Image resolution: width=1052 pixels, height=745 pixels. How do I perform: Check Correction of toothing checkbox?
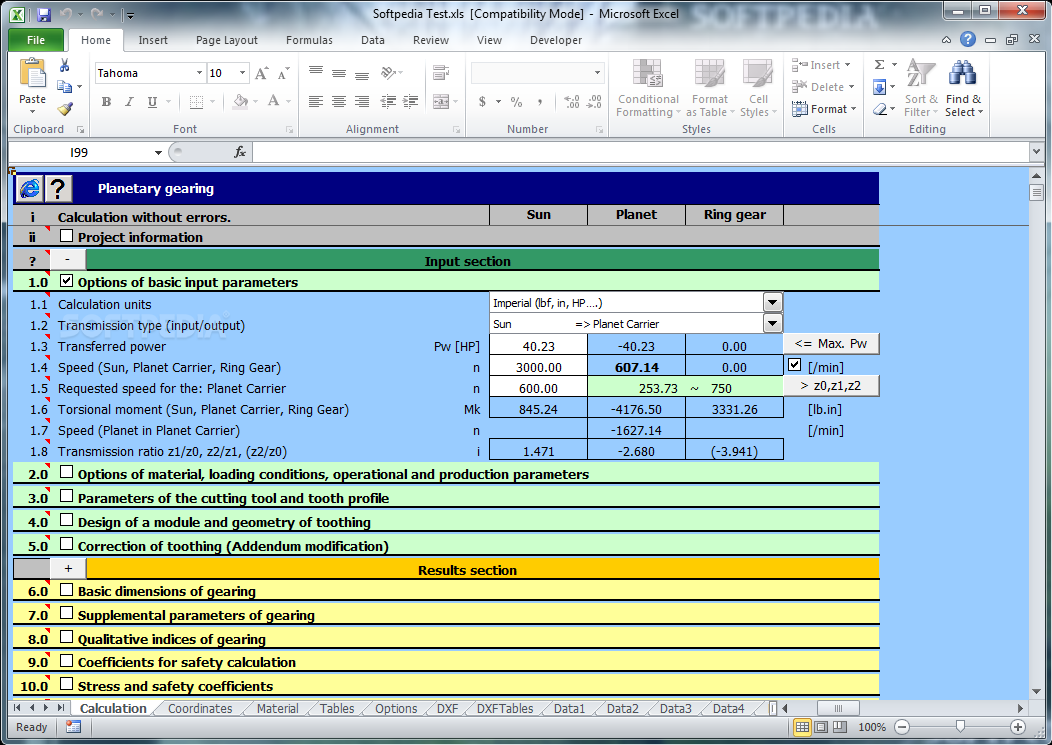(66, 544)
